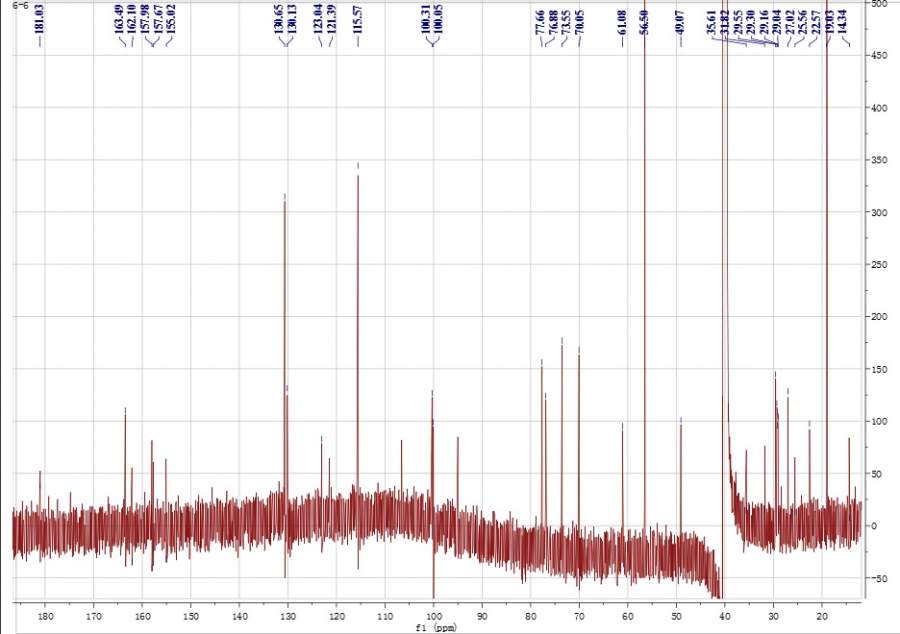This screenshot has height=634, width=900.
Task: Select the 130 tick on ppm axis
Action: tap(288, 617)
